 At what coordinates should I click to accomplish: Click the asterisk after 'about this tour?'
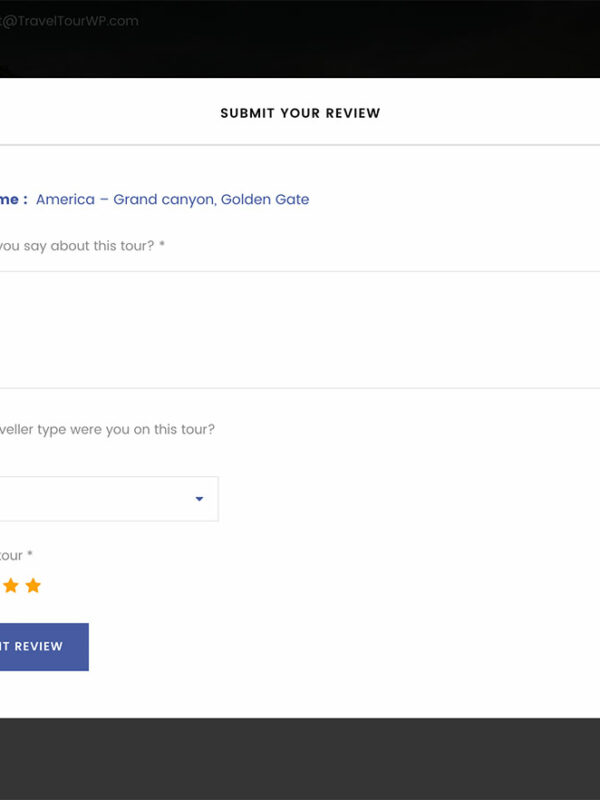click(x=162, y=246)
